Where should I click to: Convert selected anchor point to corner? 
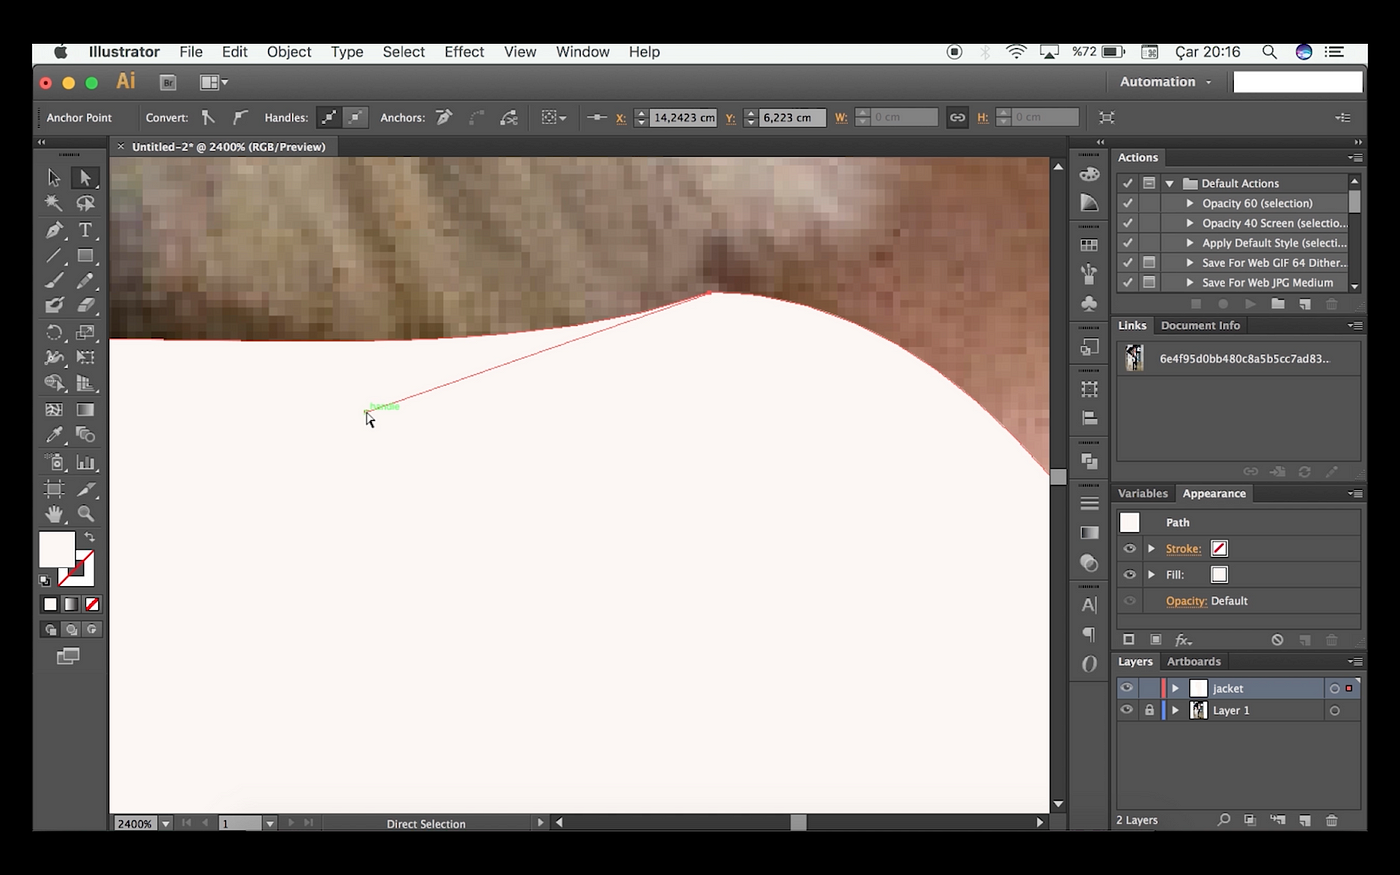pos(208,117)
